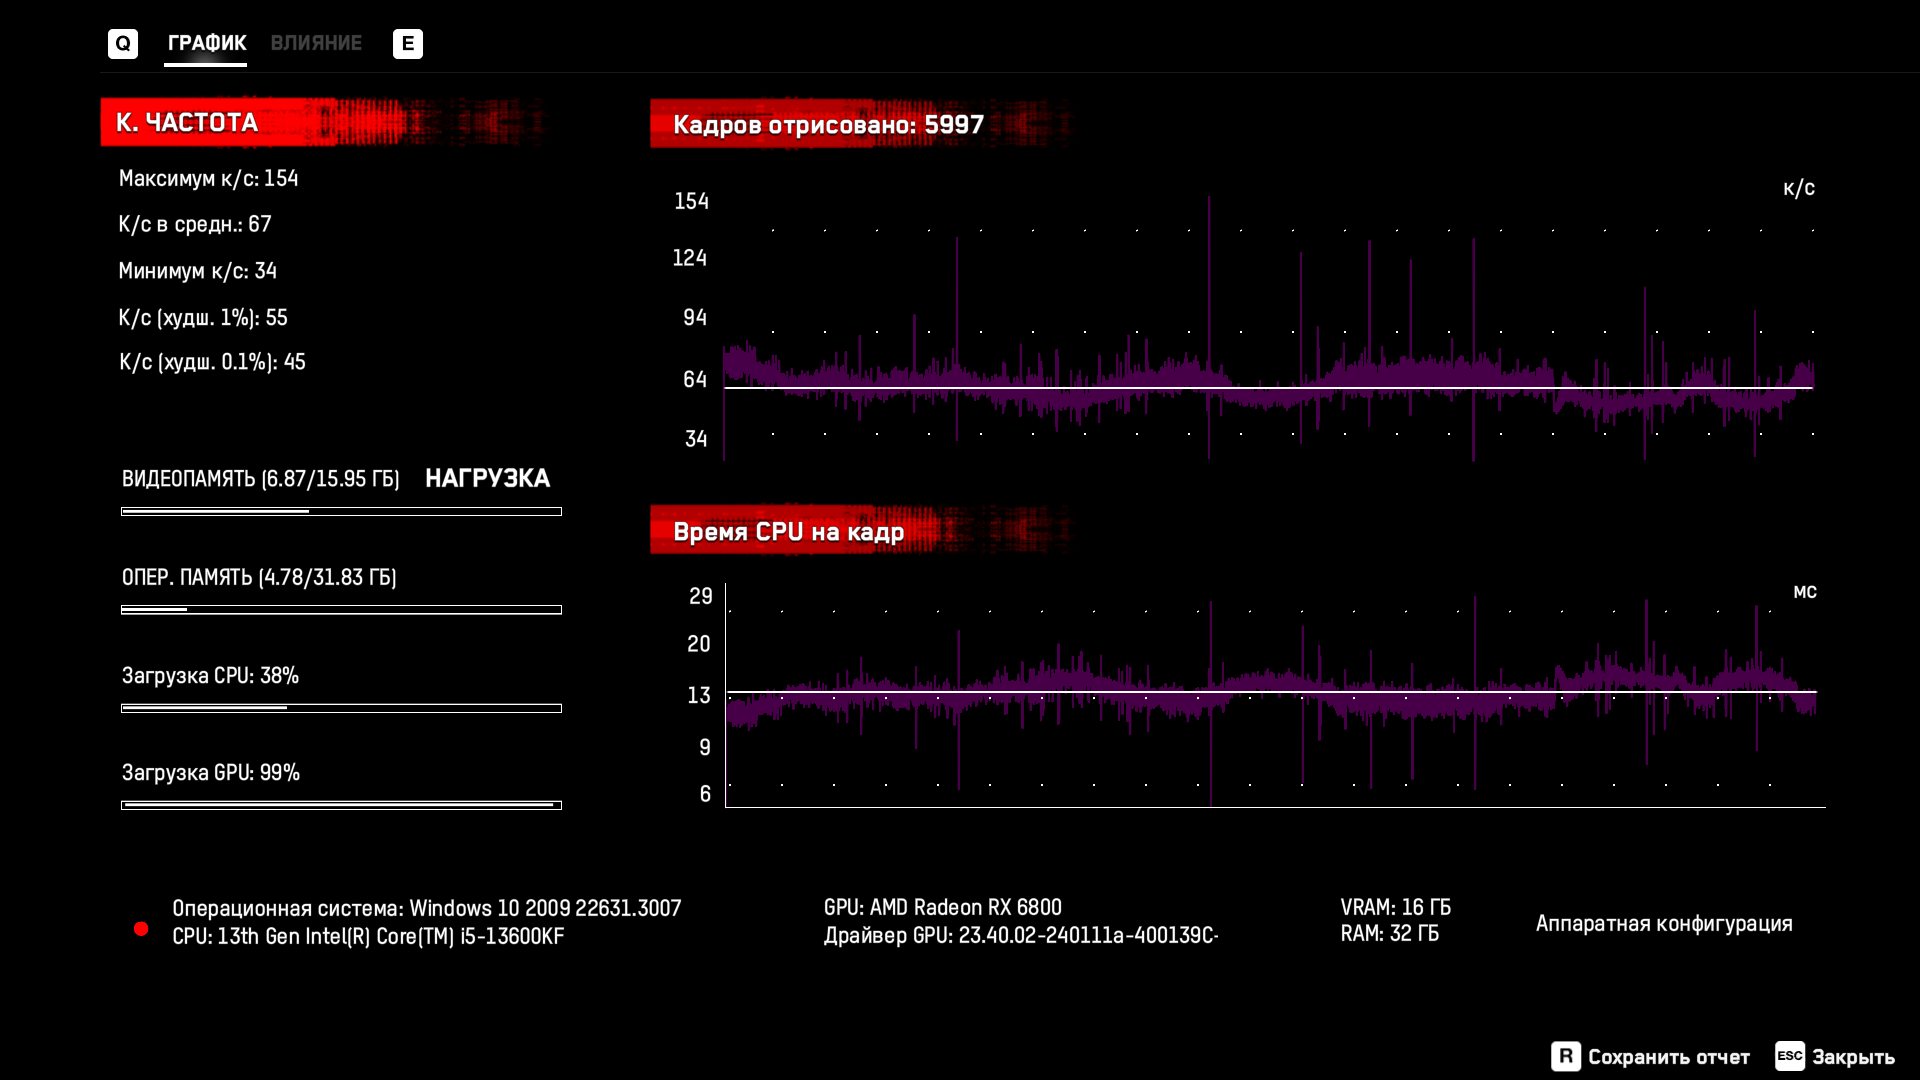Viewport: 1920px width, 1080px height.
Task: Click Закрыть button
Action: click(1853, 1057)
